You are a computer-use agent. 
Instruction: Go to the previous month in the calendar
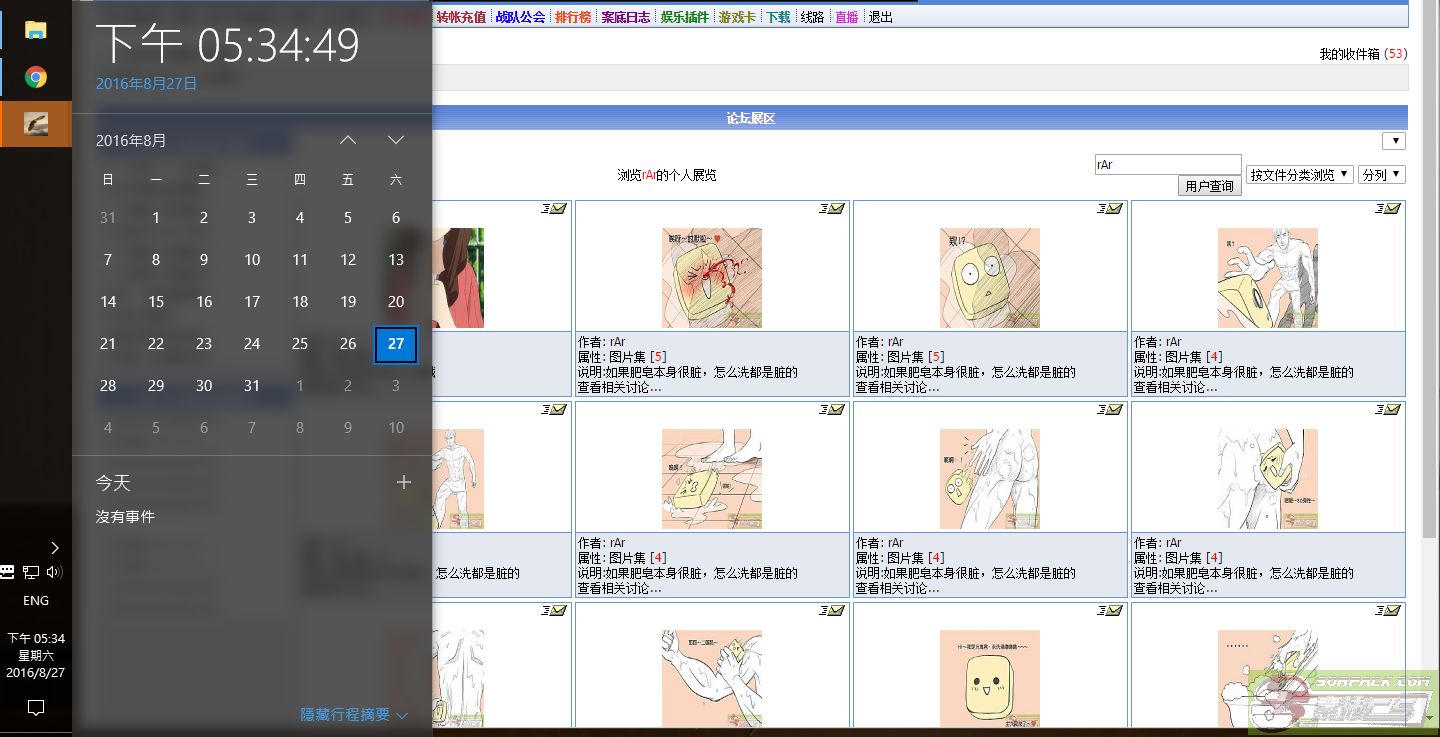[x=348, y=140]
